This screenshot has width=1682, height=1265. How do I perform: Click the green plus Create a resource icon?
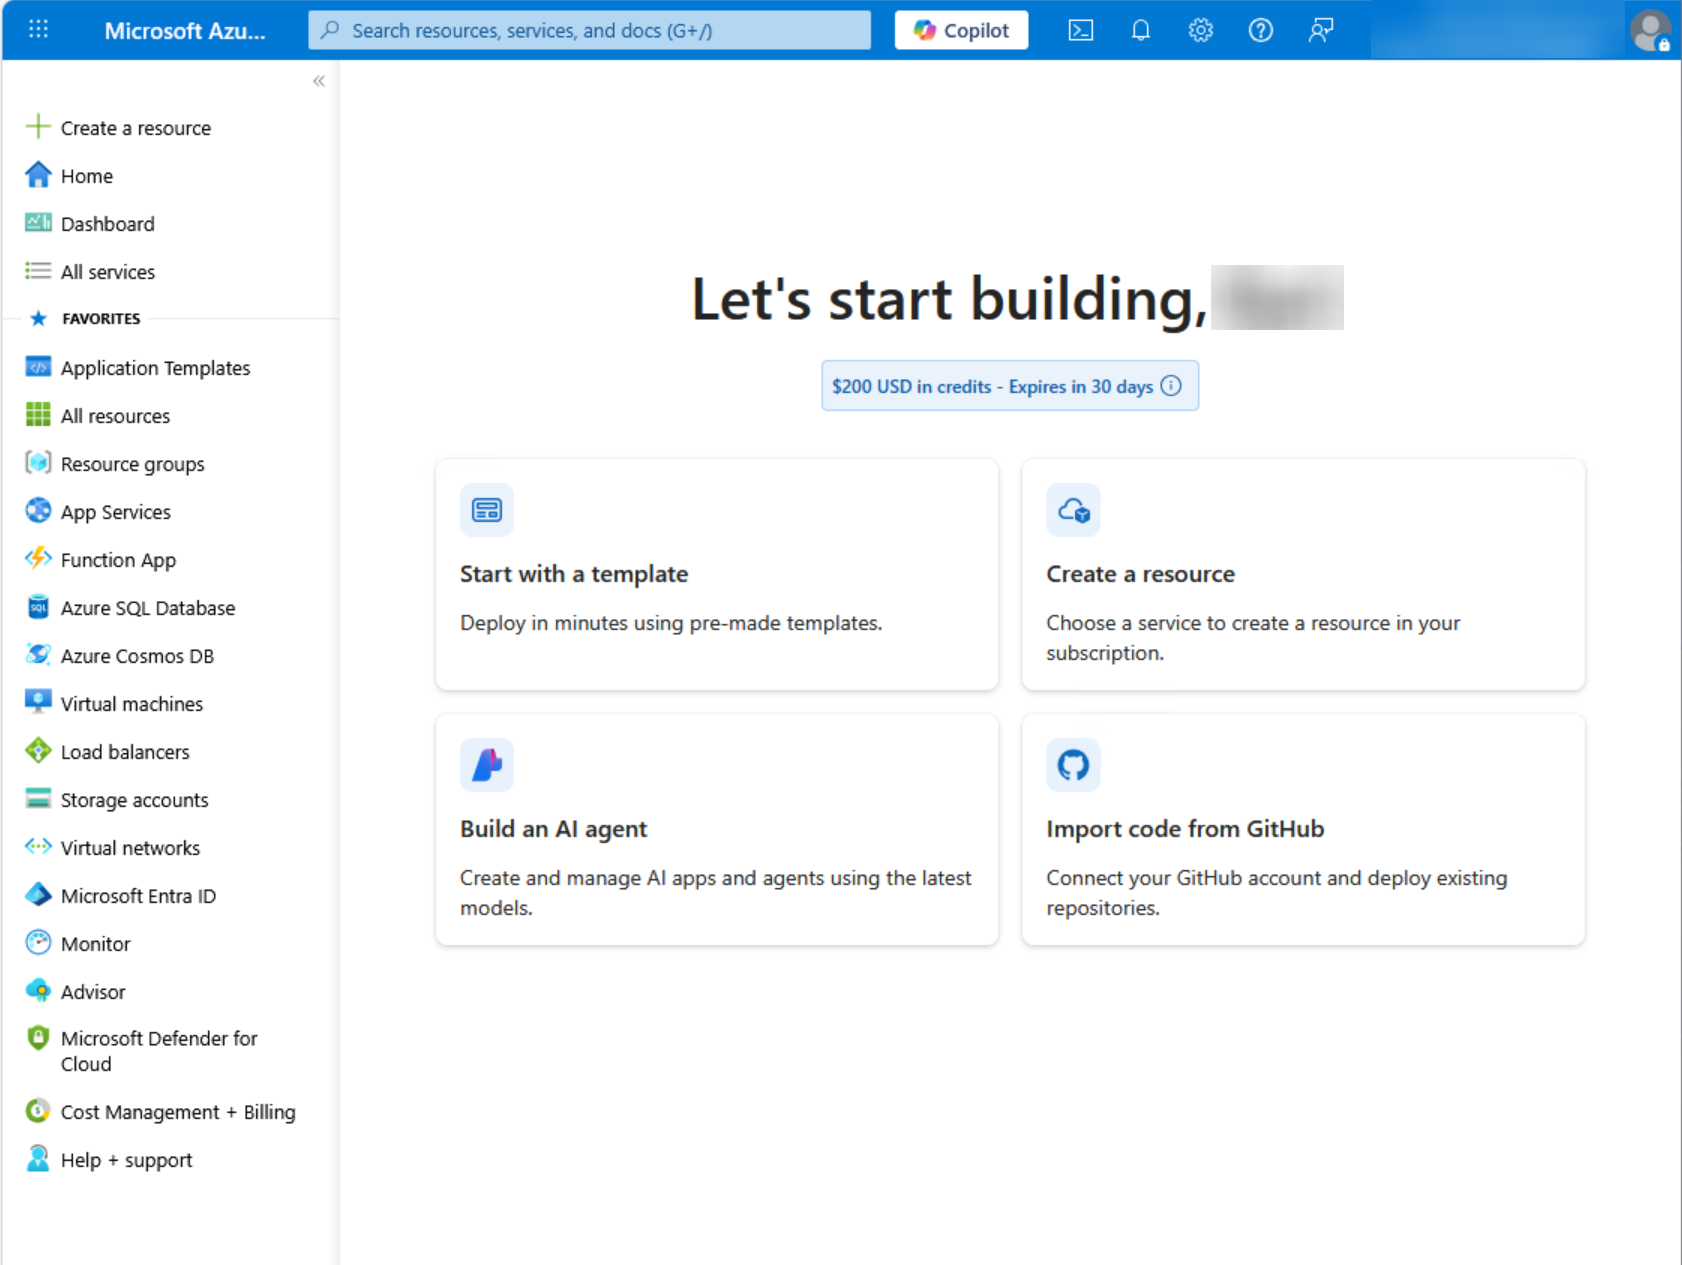tap(38, 127)
